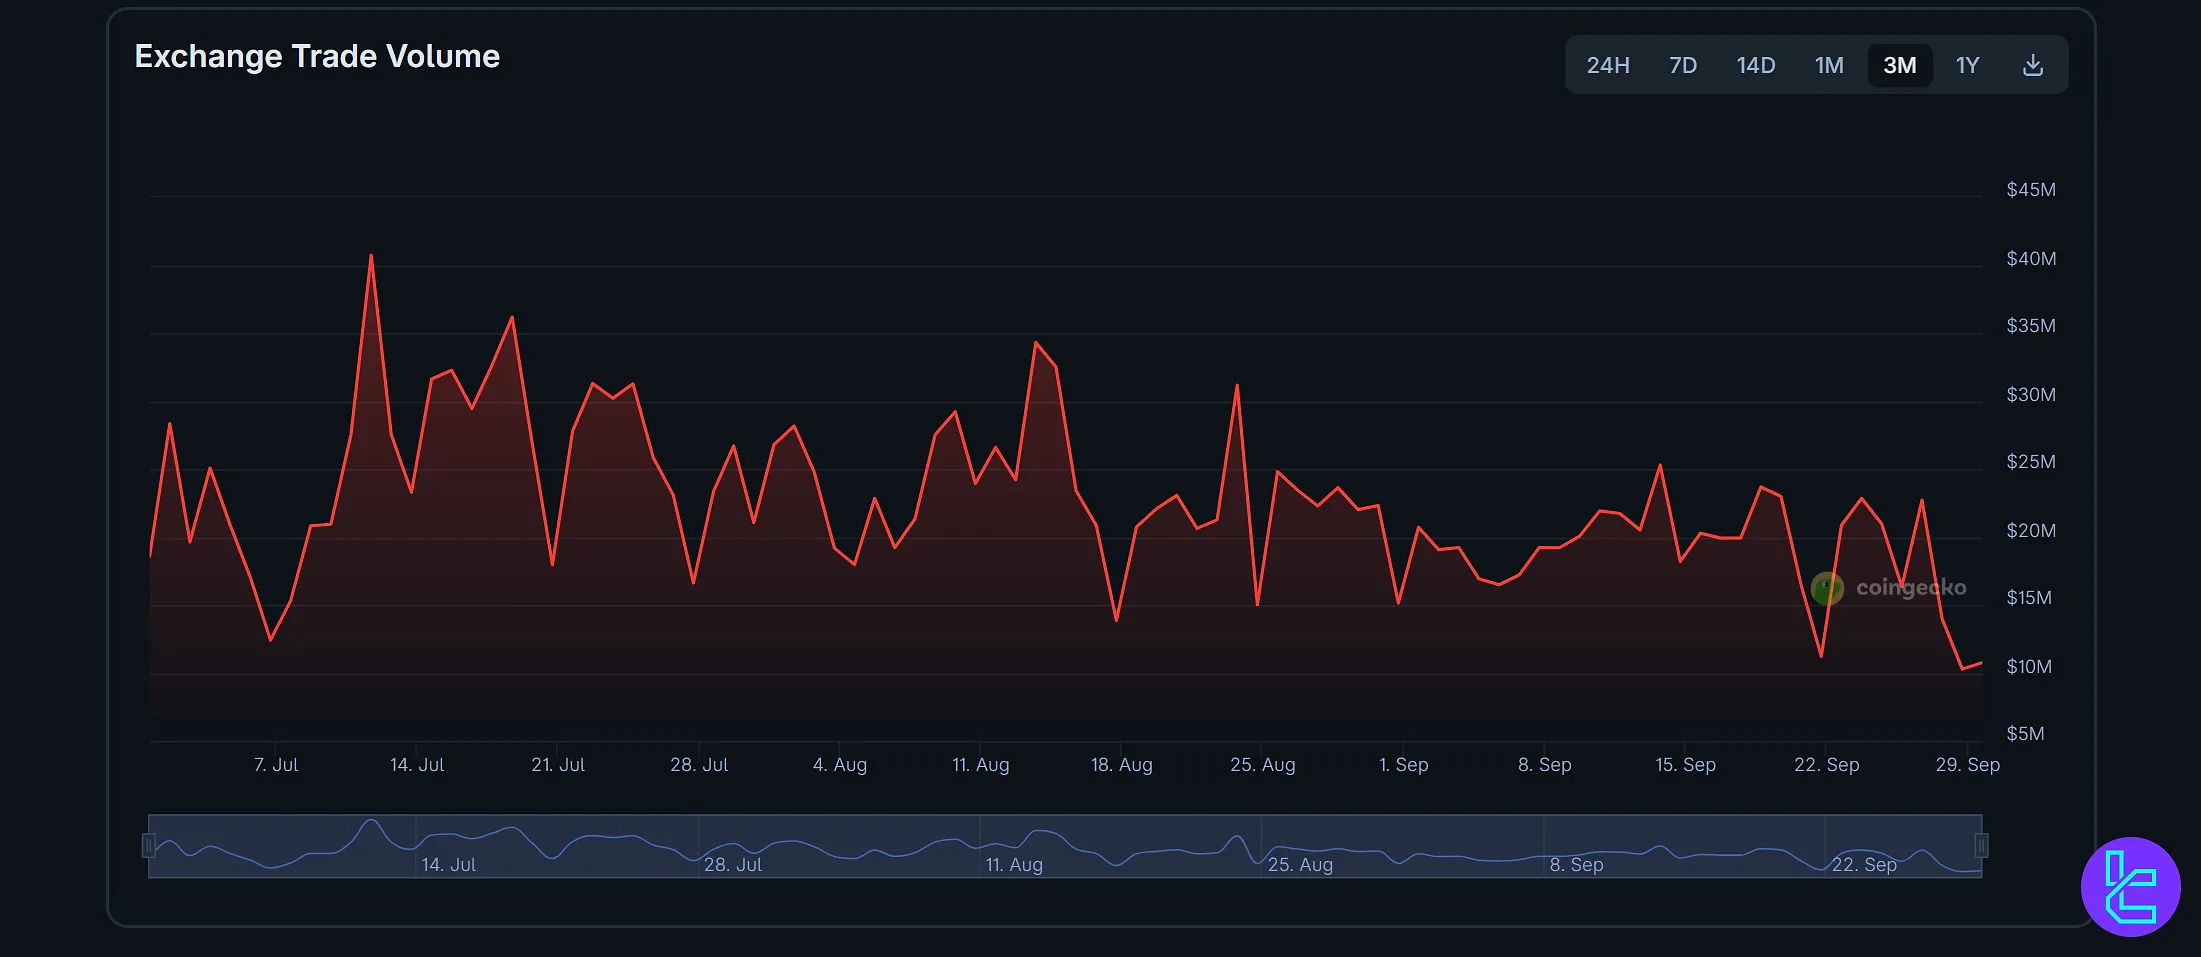2201x957 pixels.
Task: Show the 14D time range
Action: pos(1755,66)
